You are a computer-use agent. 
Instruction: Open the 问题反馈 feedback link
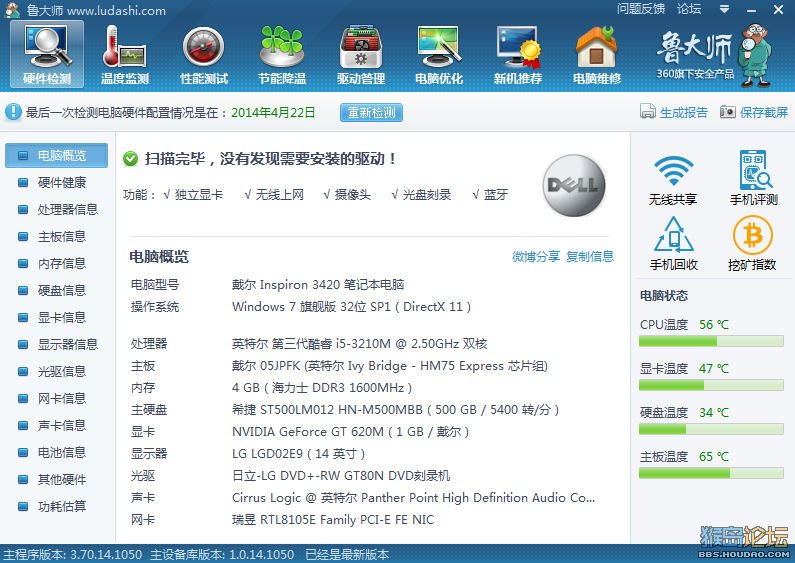(640, 9)
